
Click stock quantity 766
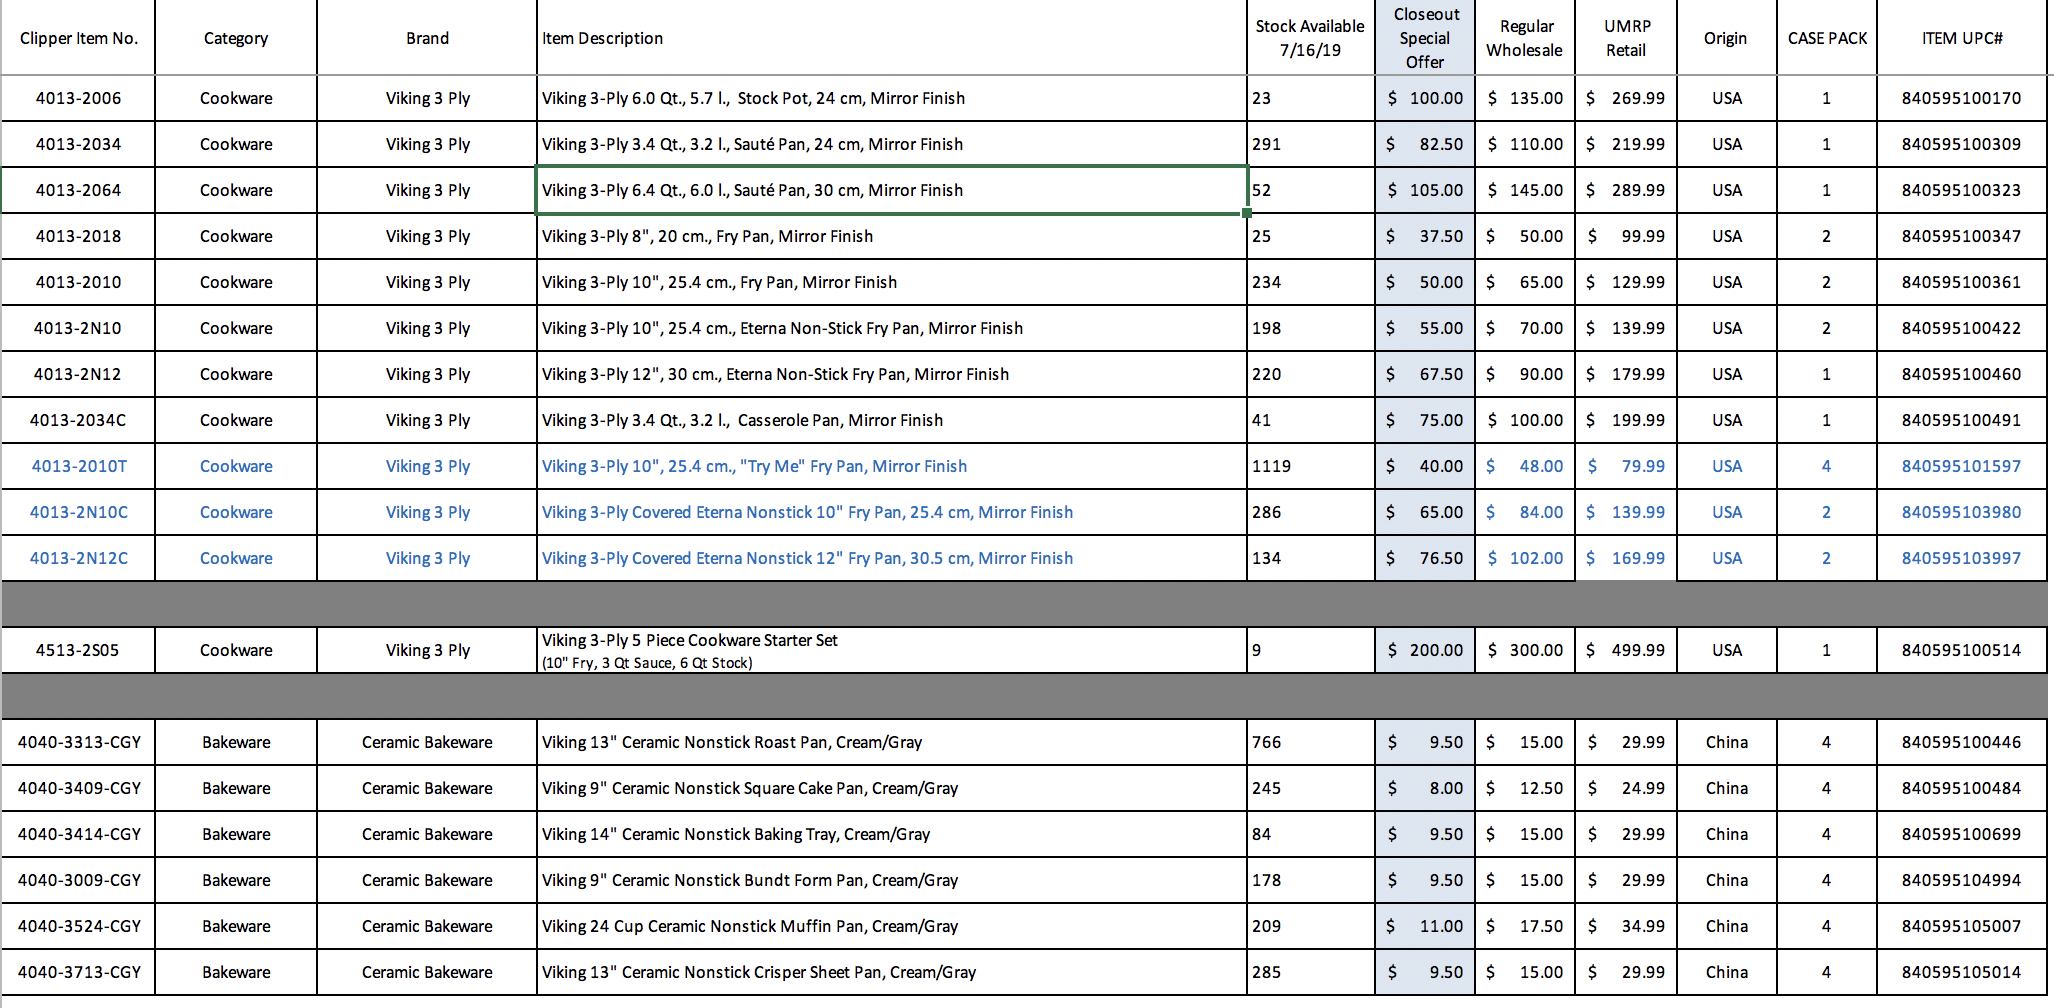tap(1310, 742)
